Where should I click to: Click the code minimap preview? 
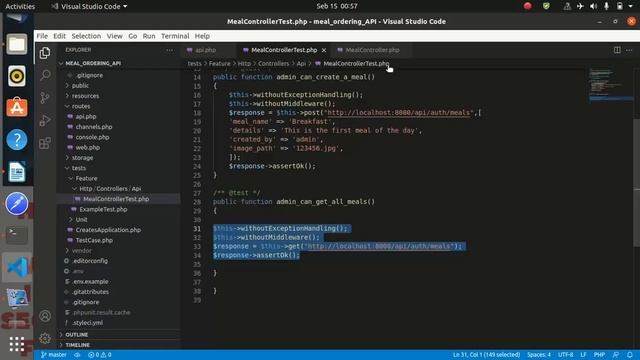click(x=610, y=84)
